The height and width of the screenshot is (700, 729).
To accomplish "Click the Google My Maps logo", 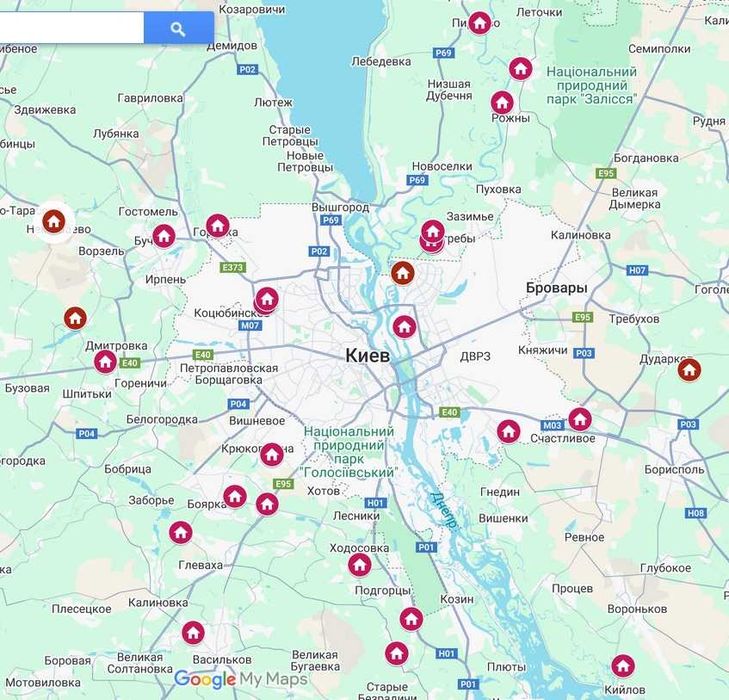I will point(240,679).
